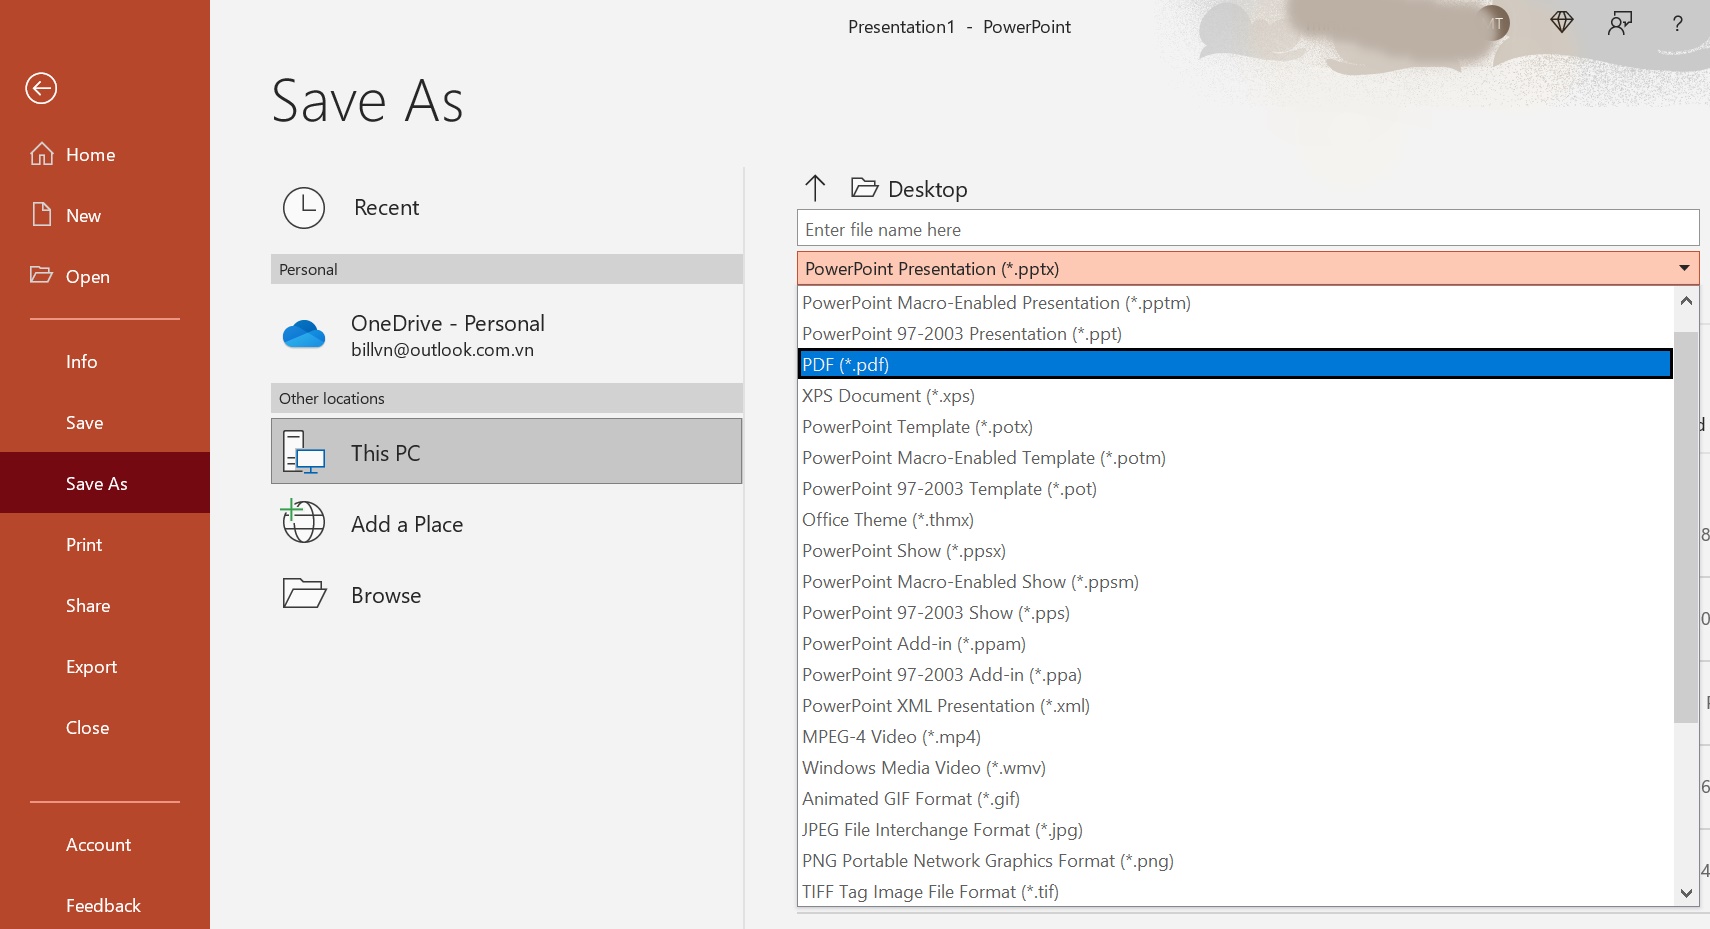Select PowerPoint Macro-Enabled Presentation (*.pptm)
1710x929 pixels.
click(x=1235, y=303)
